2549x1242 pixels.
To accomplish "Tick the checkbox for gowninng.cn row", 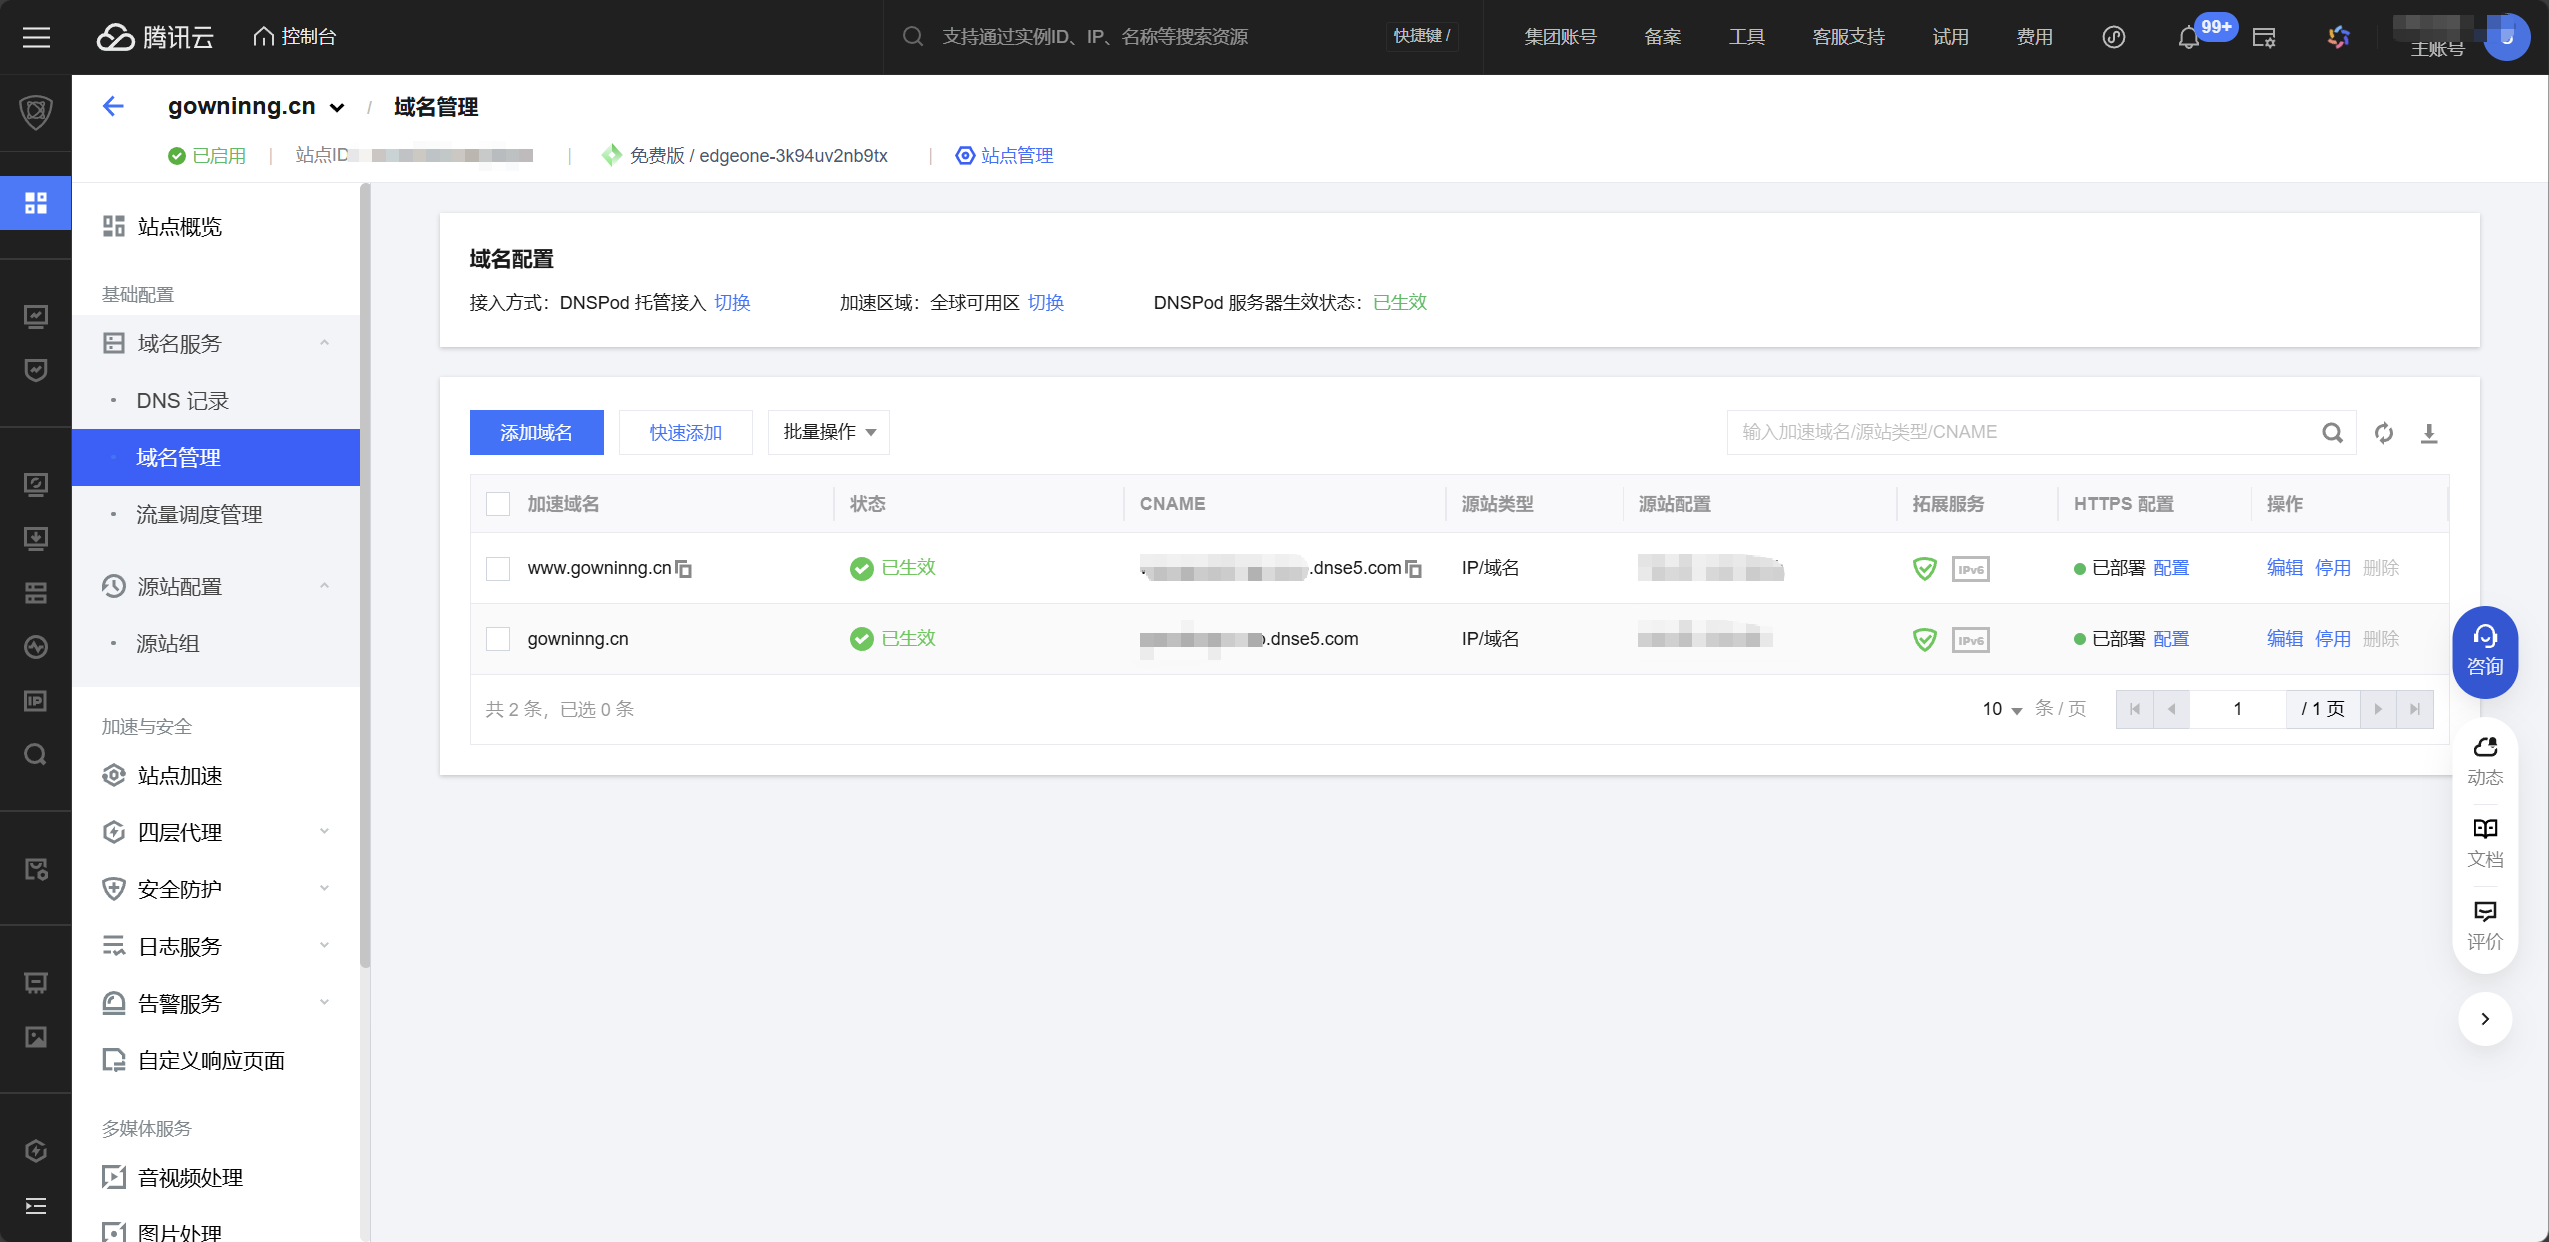I will (x=498, y=639).
